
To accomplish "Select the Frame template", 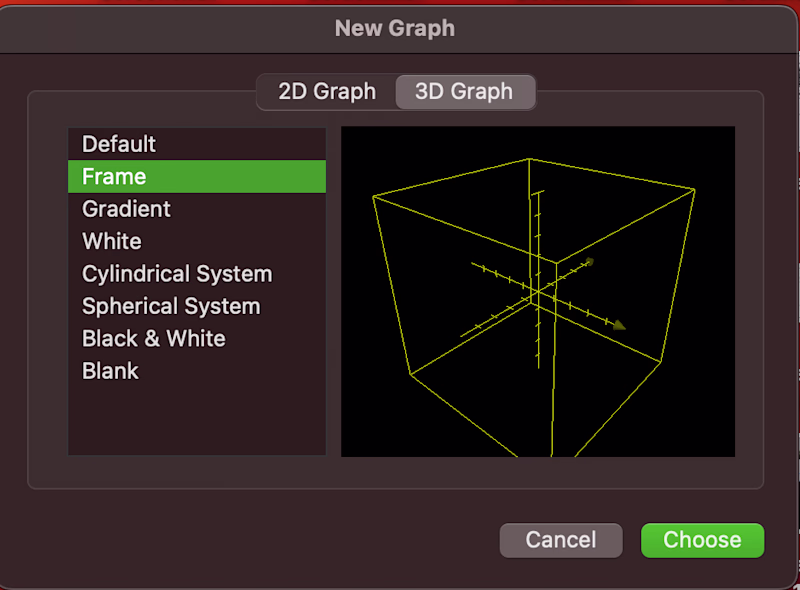I will (x=113, y=176).
